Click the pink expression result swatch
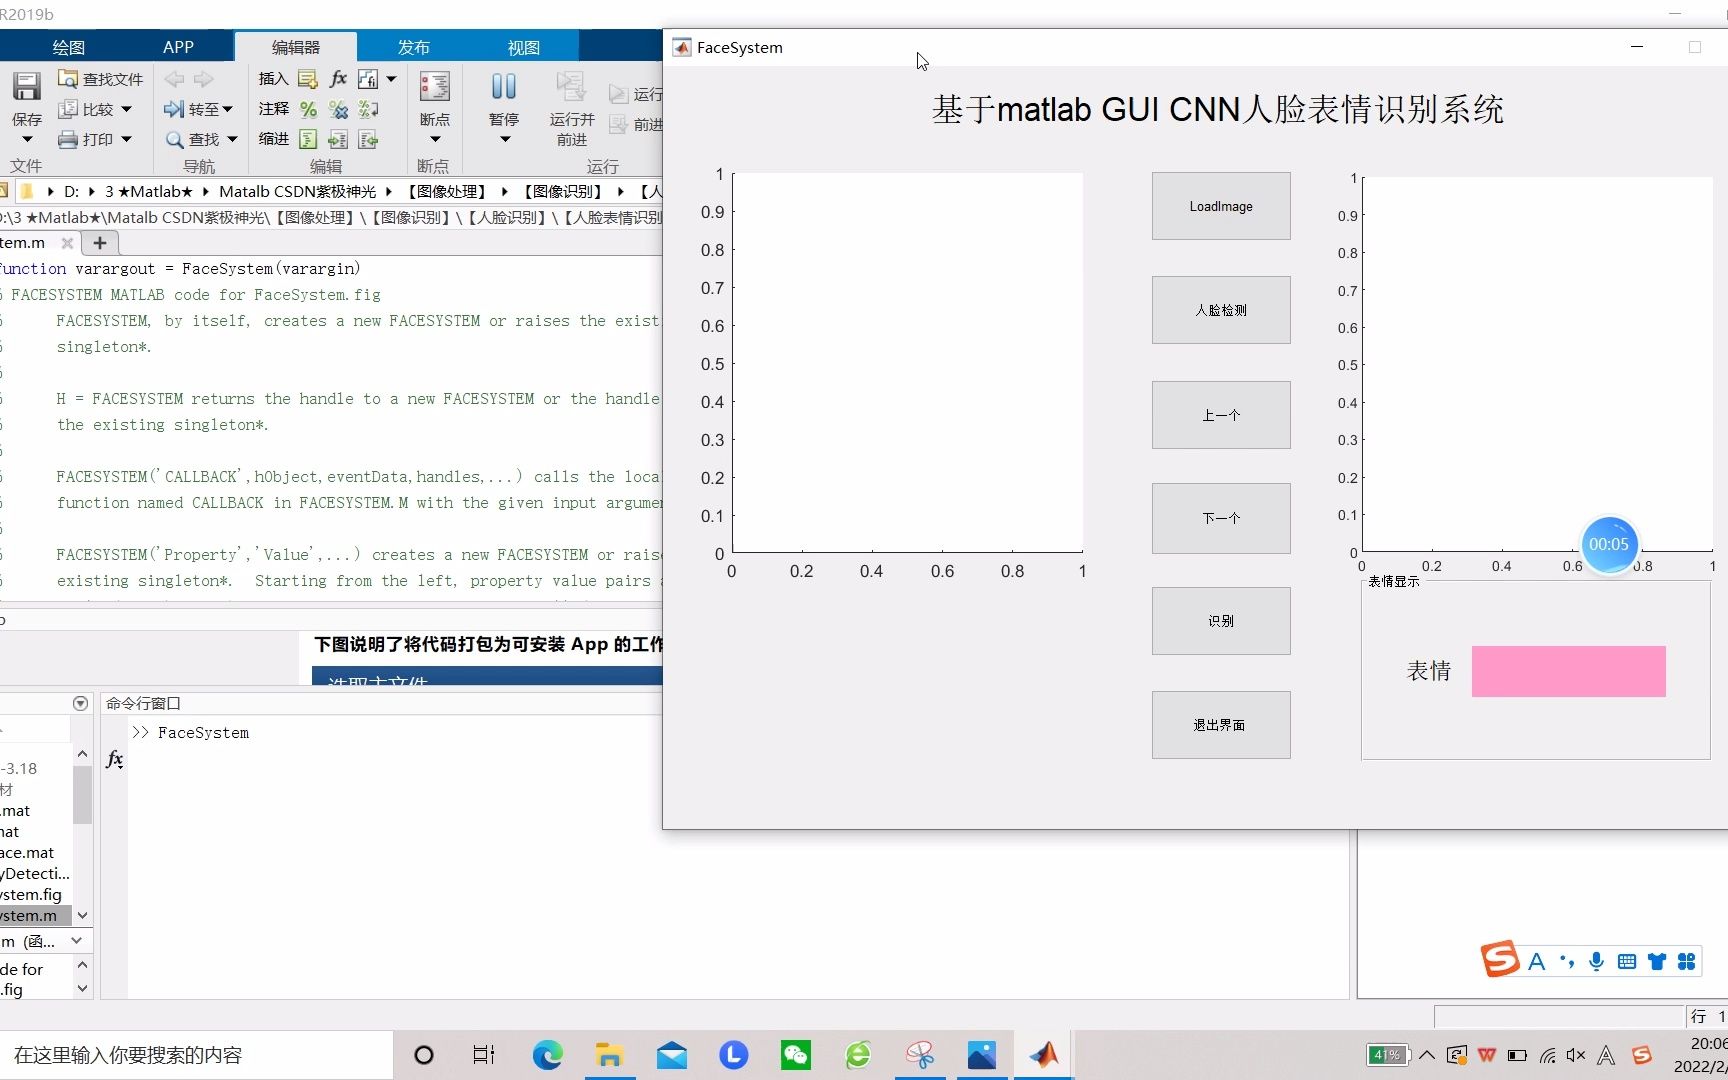Screen dimensions: 1728x1080 pos(1568,671)
